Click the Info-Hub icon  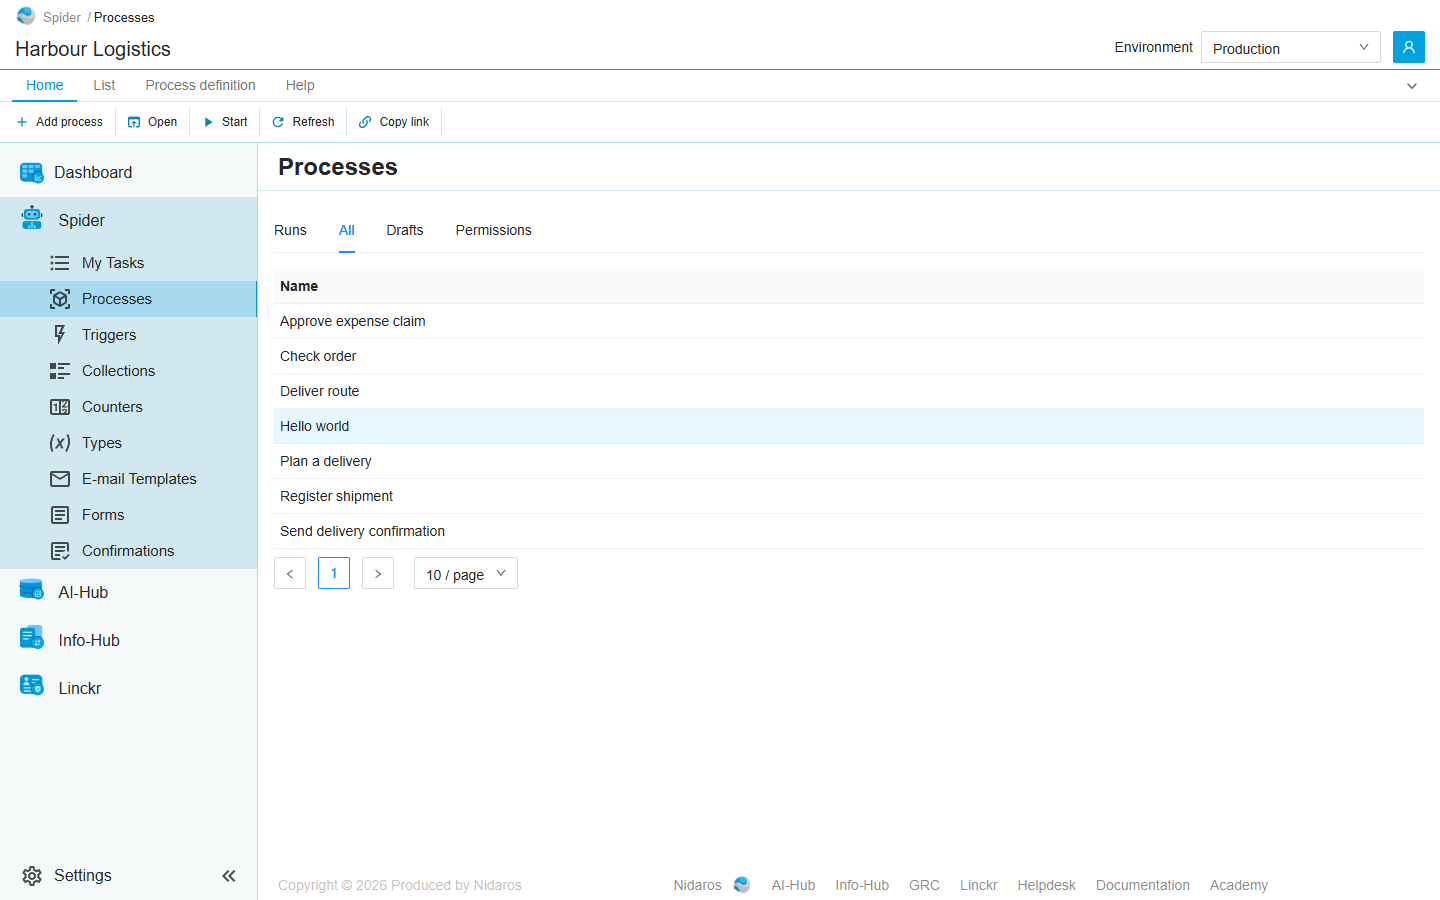(32, 637)
